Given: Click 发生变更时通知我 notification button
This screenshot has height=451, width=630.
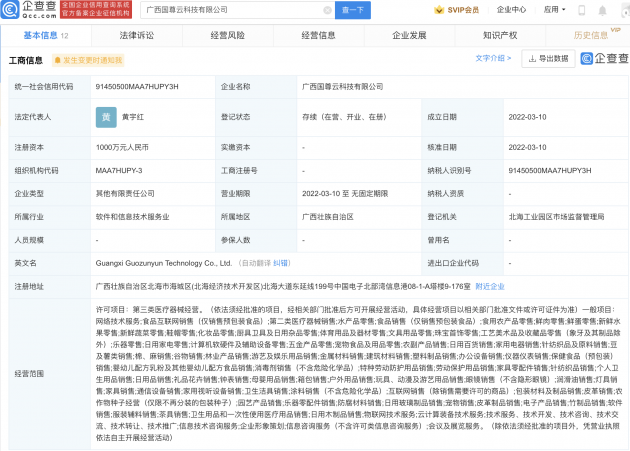Looking at the screenshot, I should pyautogui.click(x=88, y=60).
